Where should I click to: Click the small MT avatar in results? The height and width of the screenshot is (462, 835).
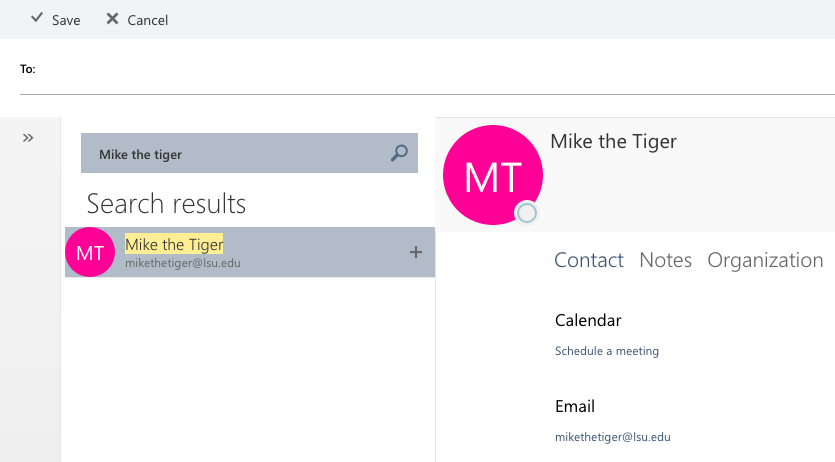pos(90,252)
